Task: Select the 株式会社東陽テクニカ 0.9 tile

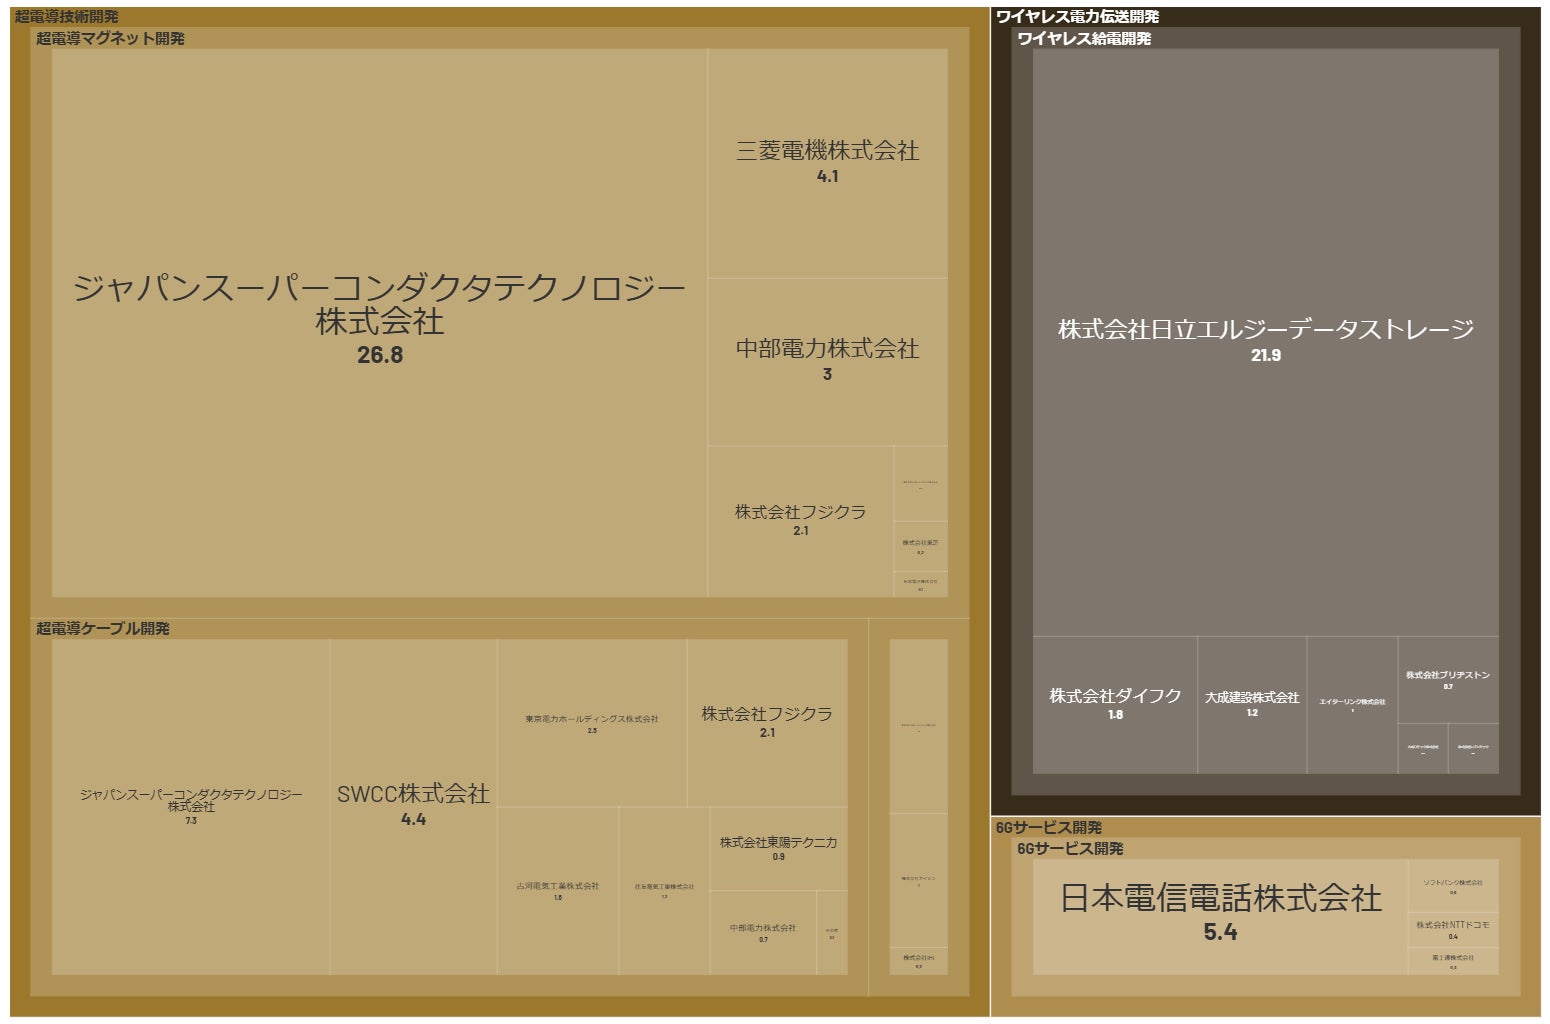Action: (x=778, y=848)
